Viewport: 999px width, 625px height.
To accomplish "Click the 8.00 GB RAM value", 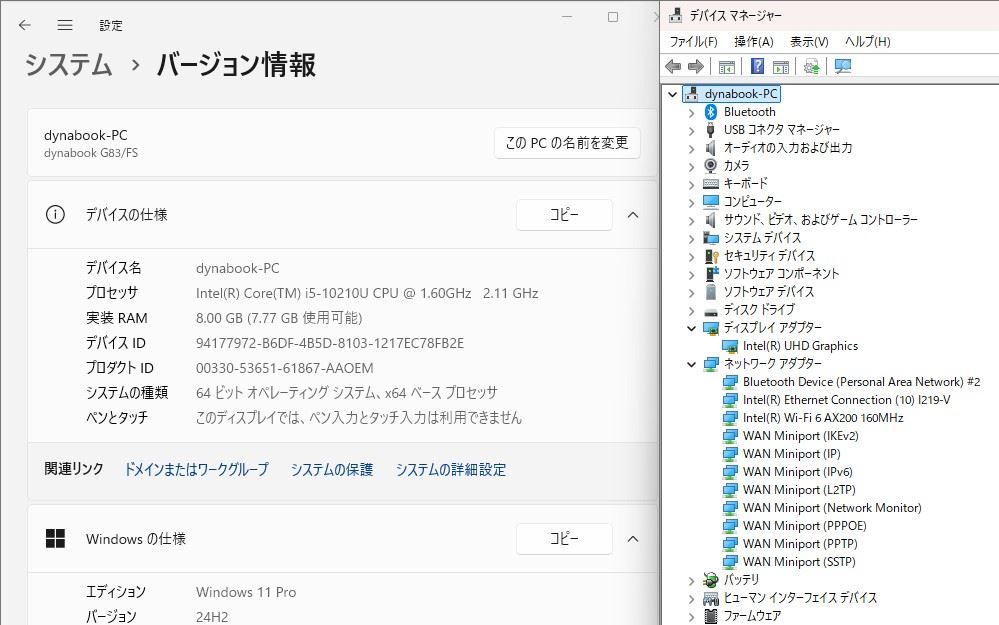I will pyautogui.click(x=279, y=318).
